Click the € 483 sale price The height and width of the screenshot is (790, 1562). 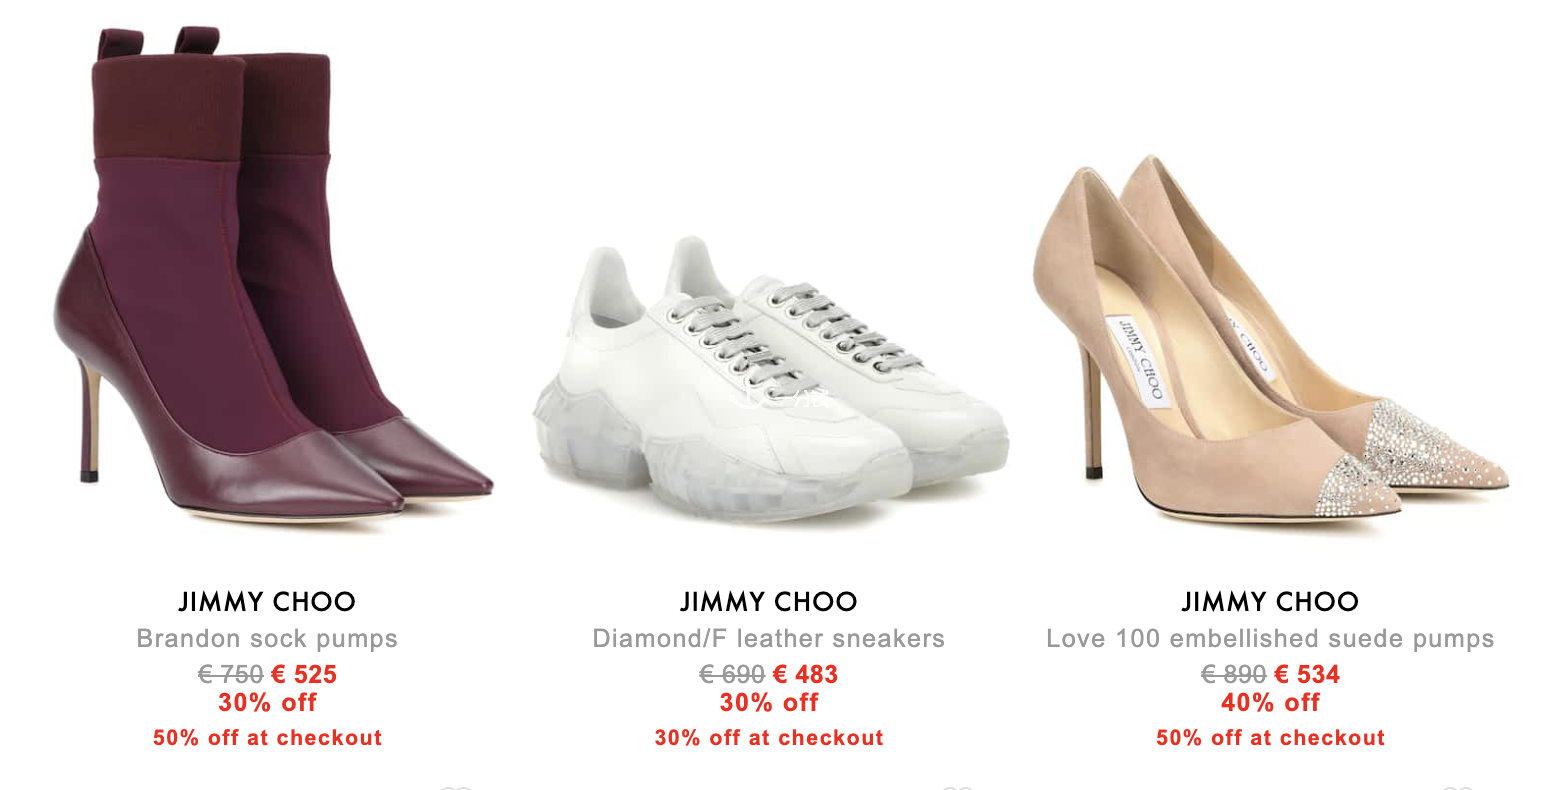point(806,675)
